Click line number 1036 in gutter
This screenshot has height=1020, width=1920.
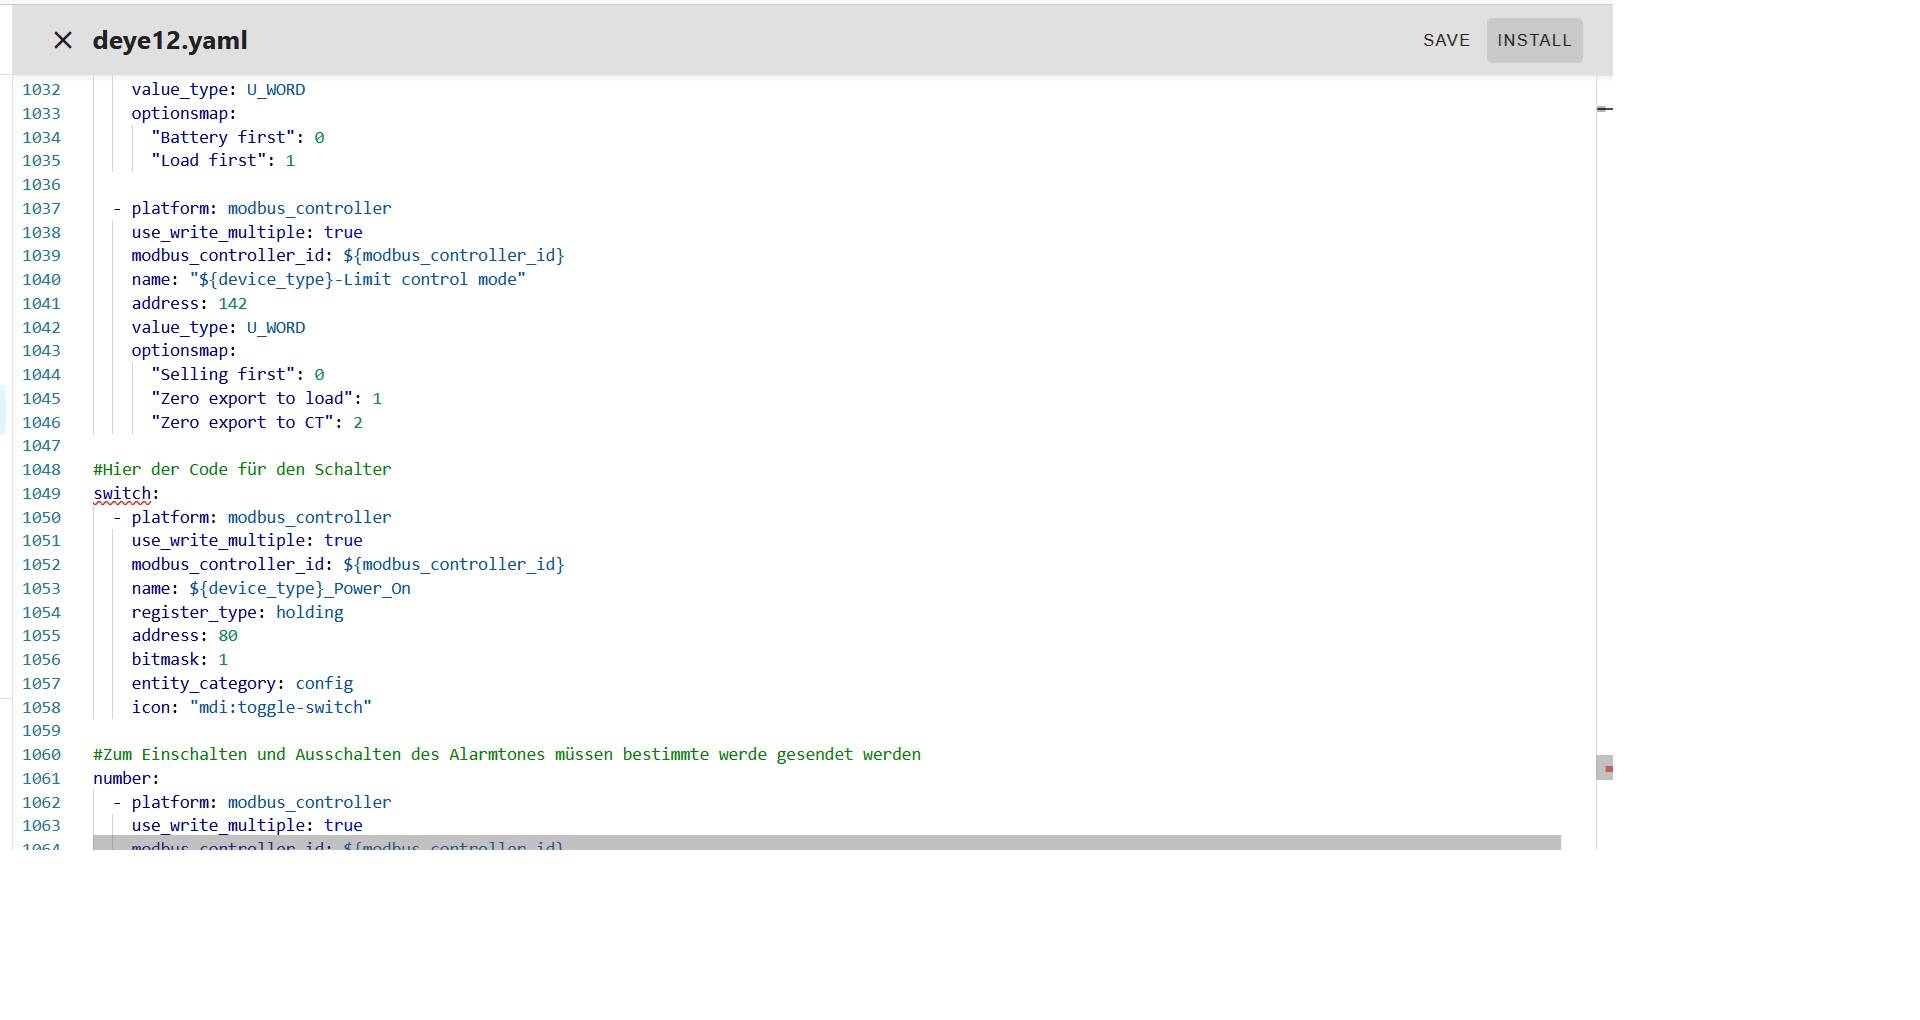(x=41, y=184)
